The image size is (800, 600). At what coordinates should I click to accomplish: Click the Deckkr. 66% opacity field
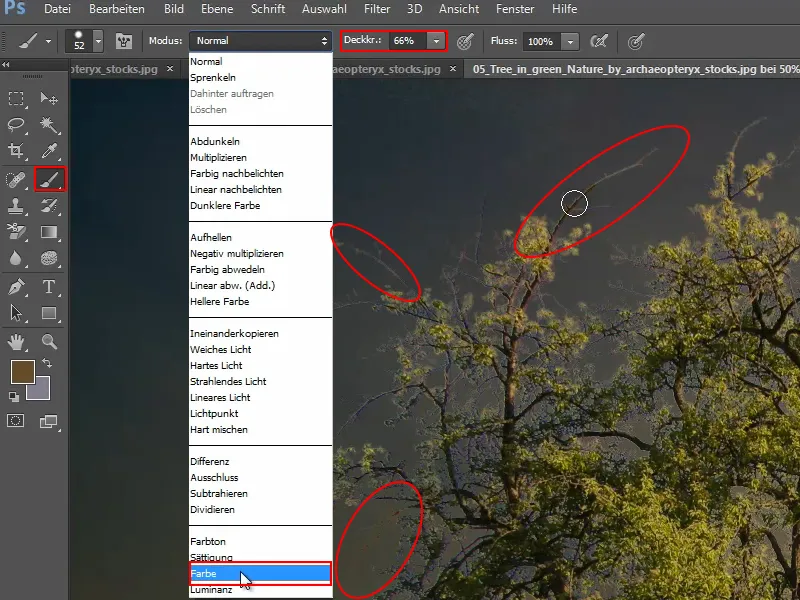tap(408, 41)
